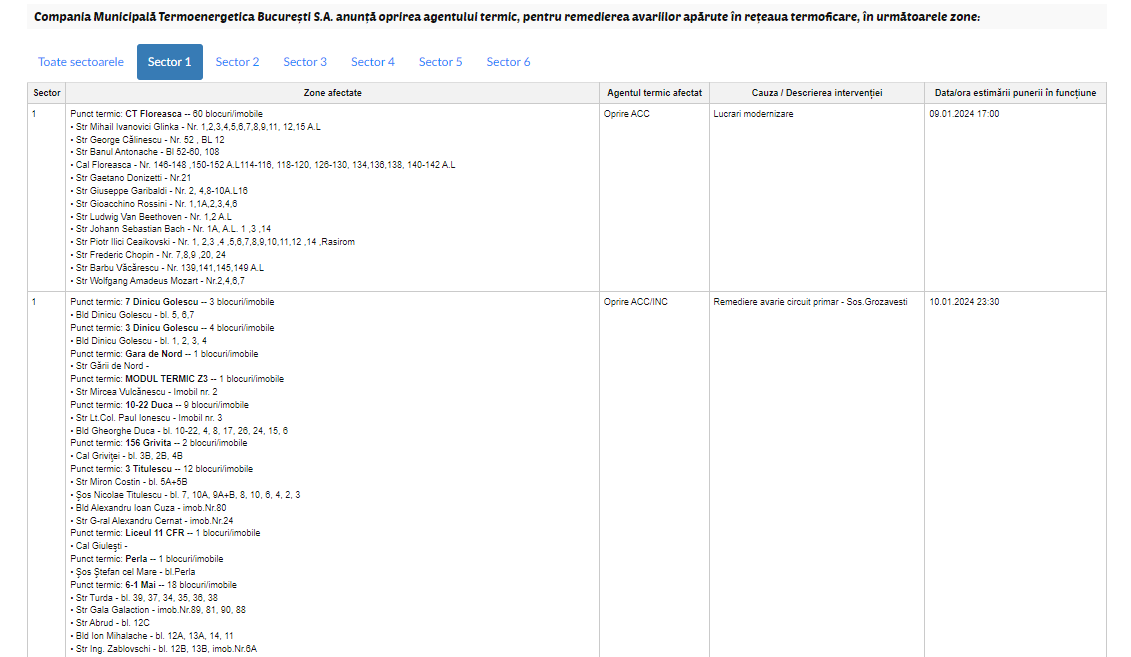Click the Oprire ACC/INC cell
1131x657 pixels.
coord(635,302)
